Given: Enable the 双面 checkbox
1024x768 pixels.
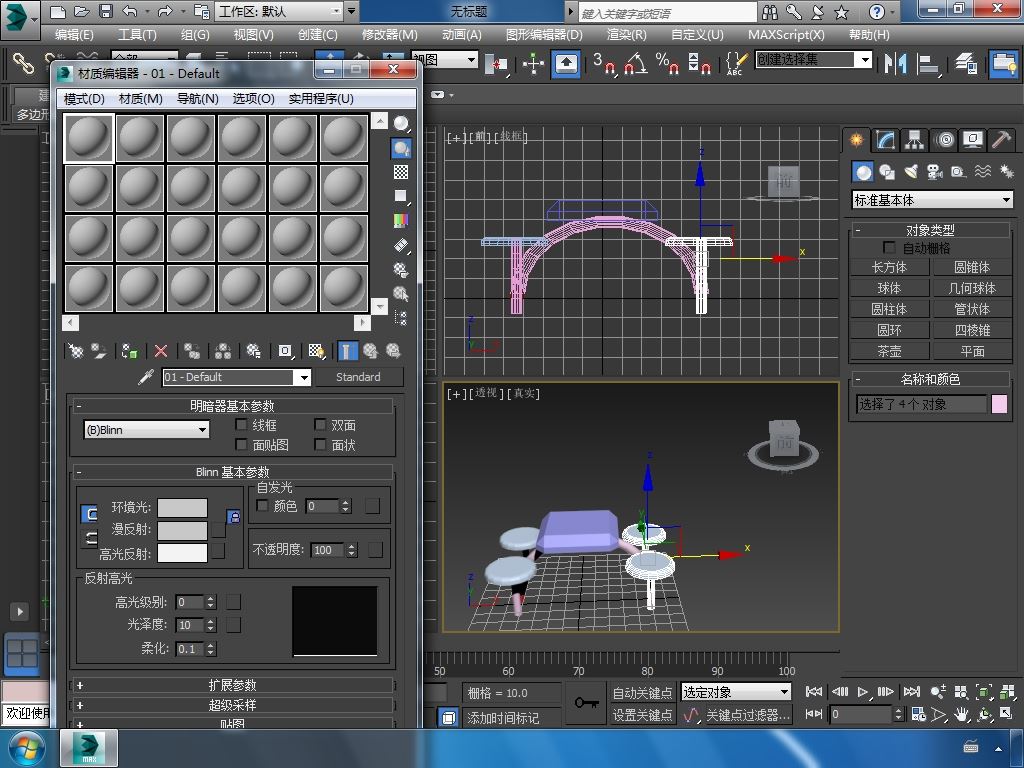Looking at the screenshot, I should pos(320,424).
